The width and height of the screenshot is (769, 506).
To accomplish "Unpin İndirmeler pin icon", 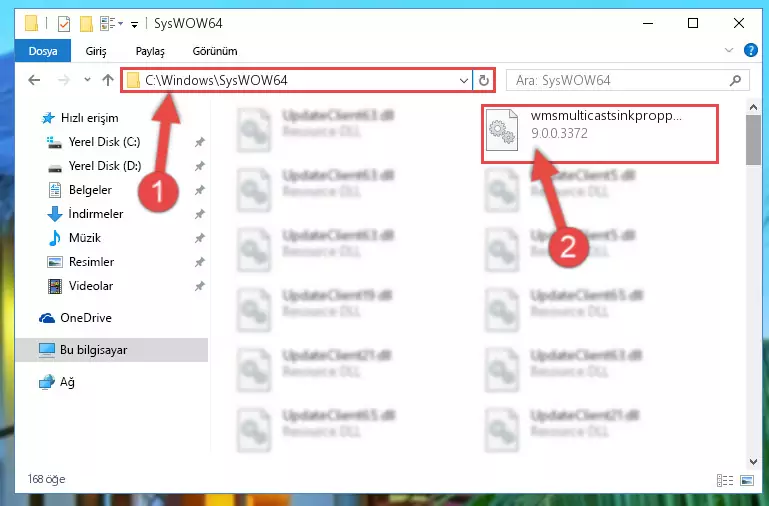I will coord(199,214).
